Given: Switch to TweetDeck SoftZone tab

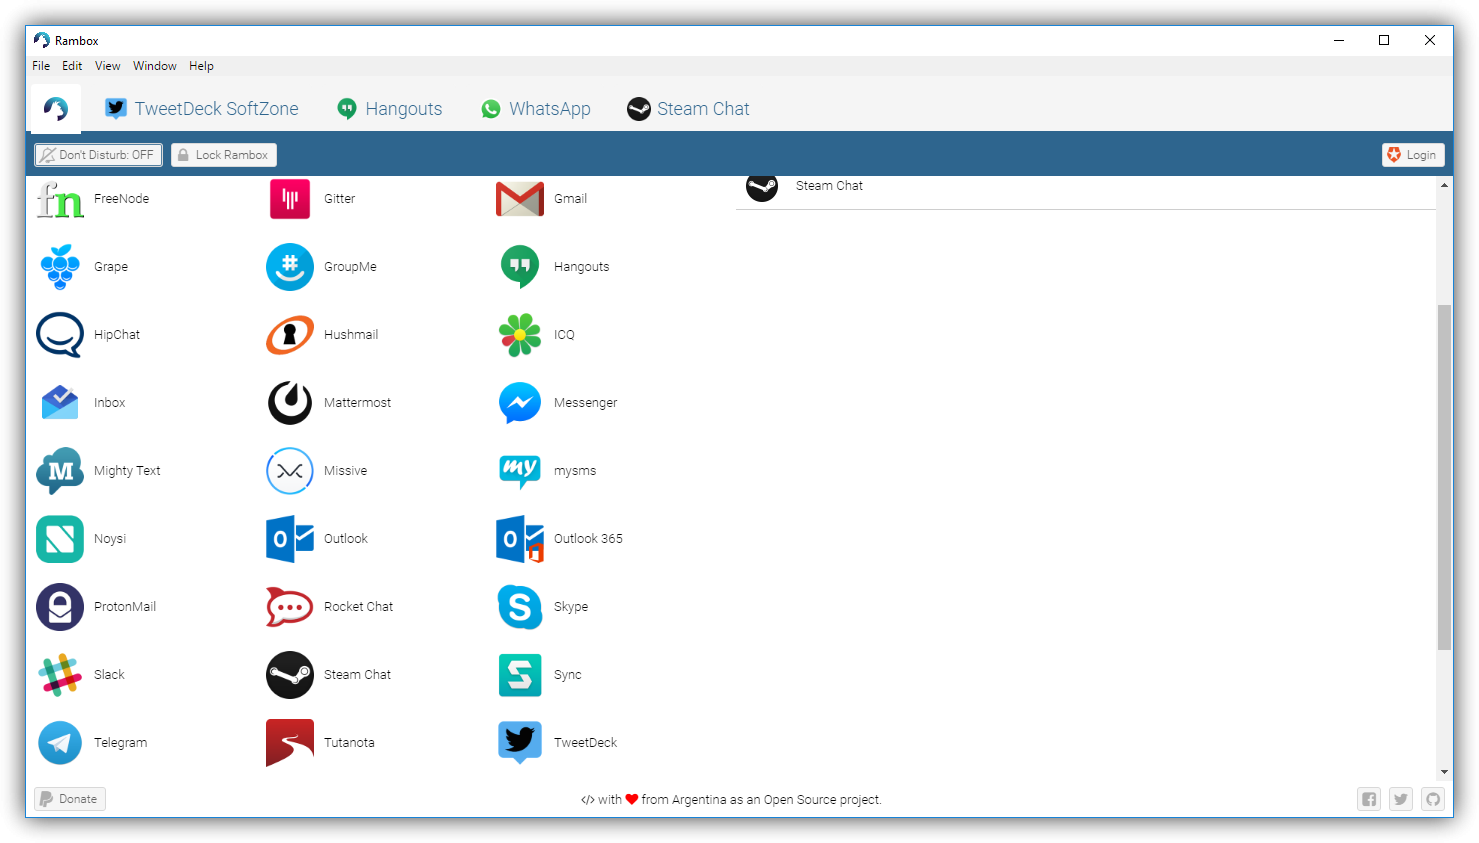Looking at the screenshot, I should 202,109.
